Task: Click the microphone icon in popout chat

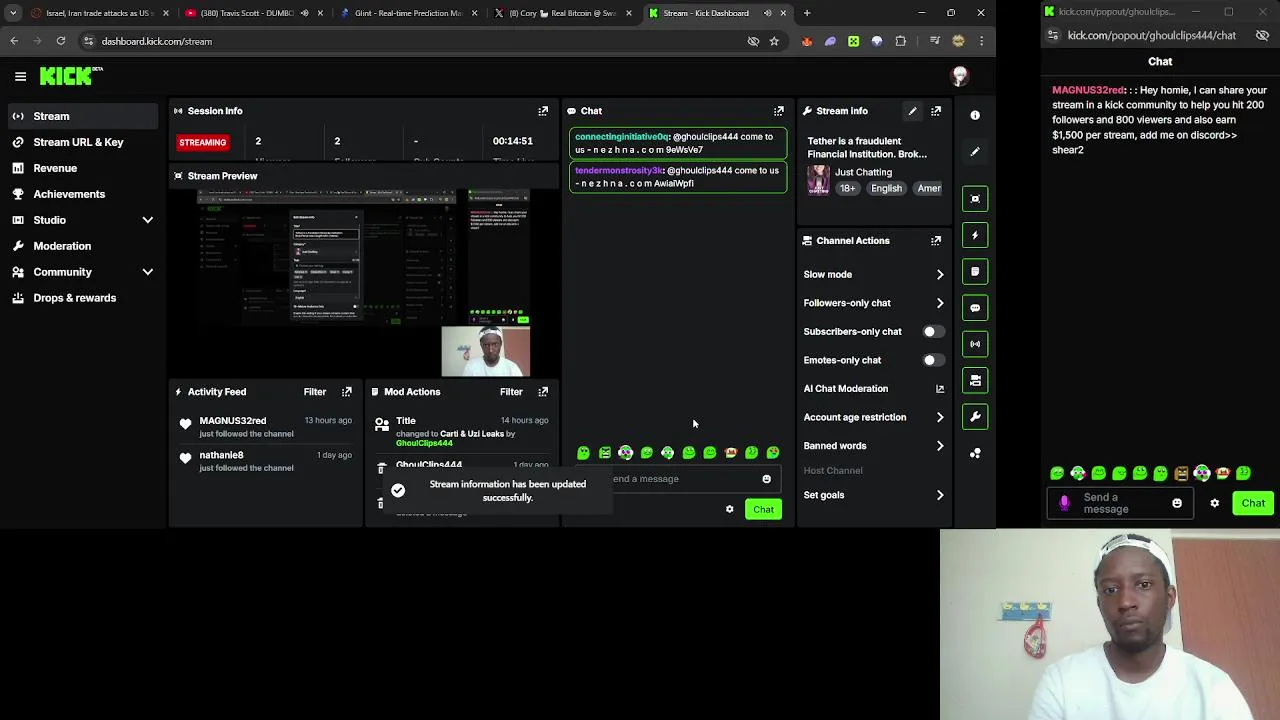Action: [x=1064, y=503]
